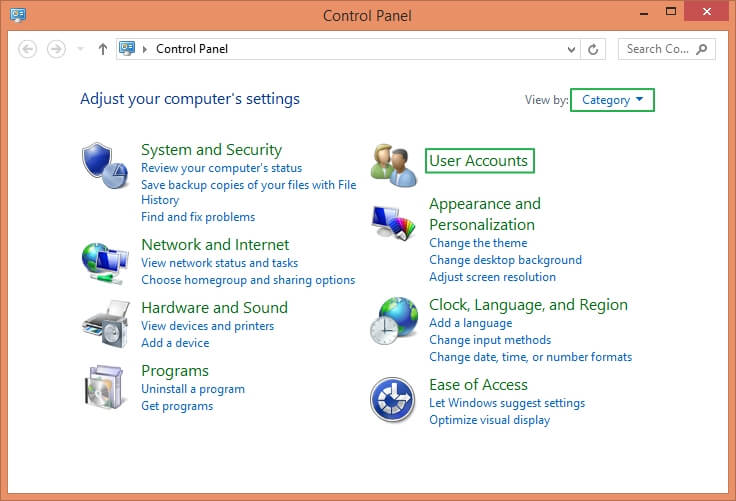Open the Network and Internet globe icon
Image resolution: width=736 pixels, height=501 pixels.
pos(105,263)
